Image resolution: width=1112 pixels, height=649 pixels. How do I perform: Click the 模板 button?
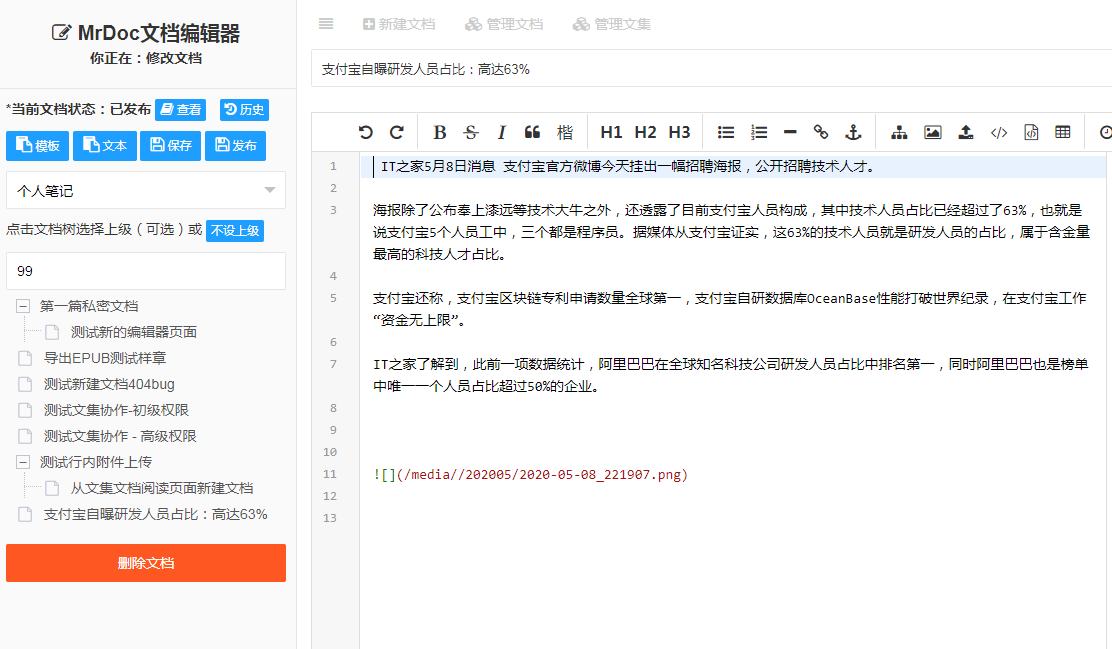point(38,145)
